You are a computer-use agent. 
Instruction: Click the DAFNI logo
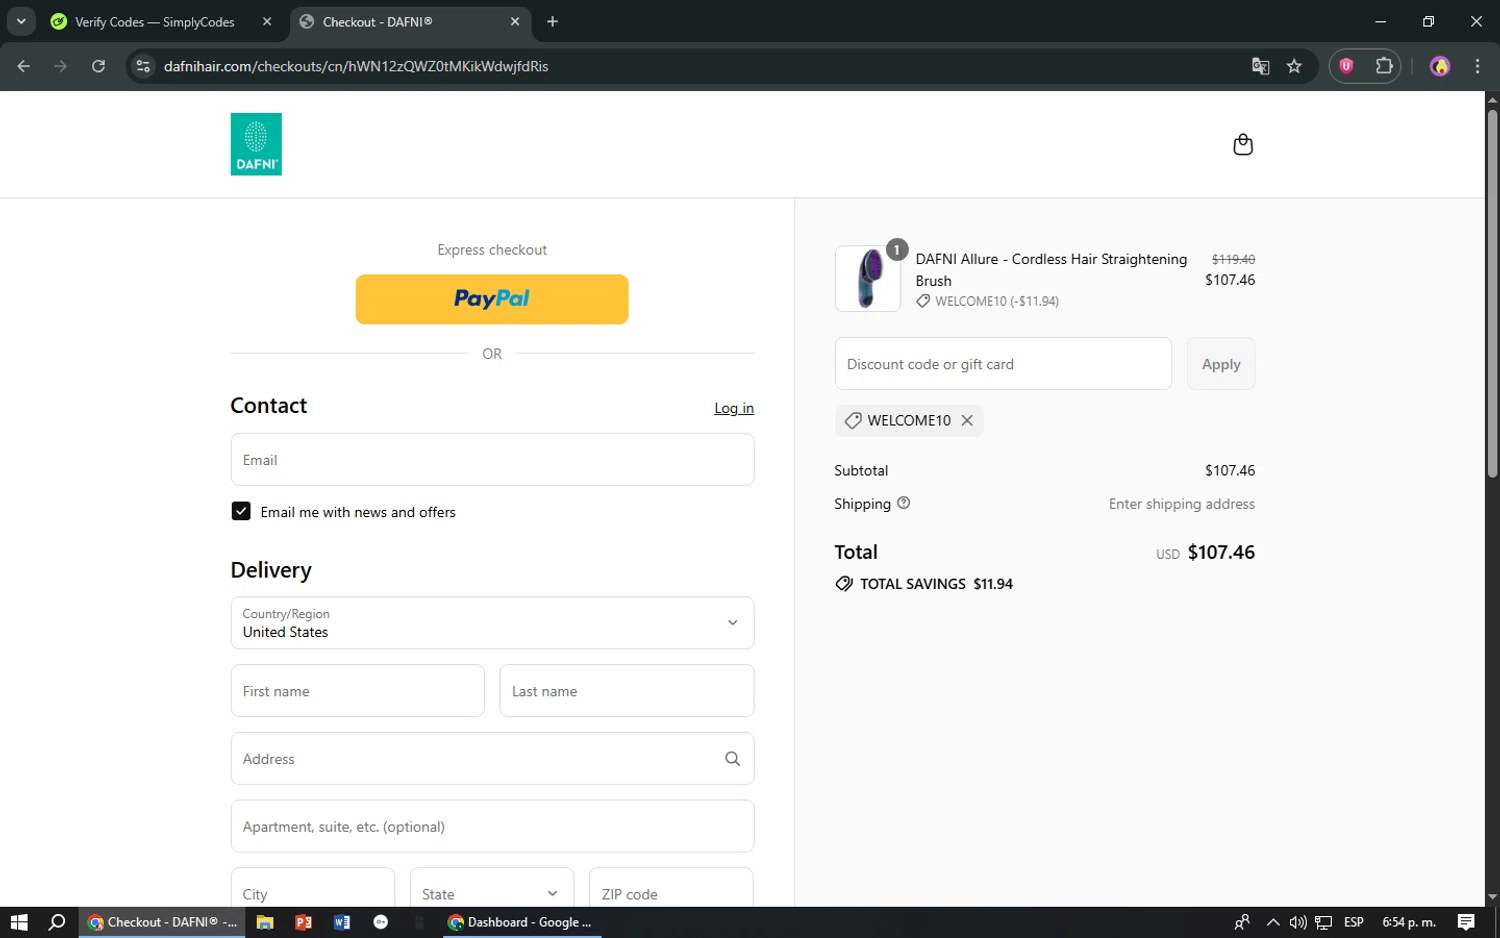(x=256, y=144)
